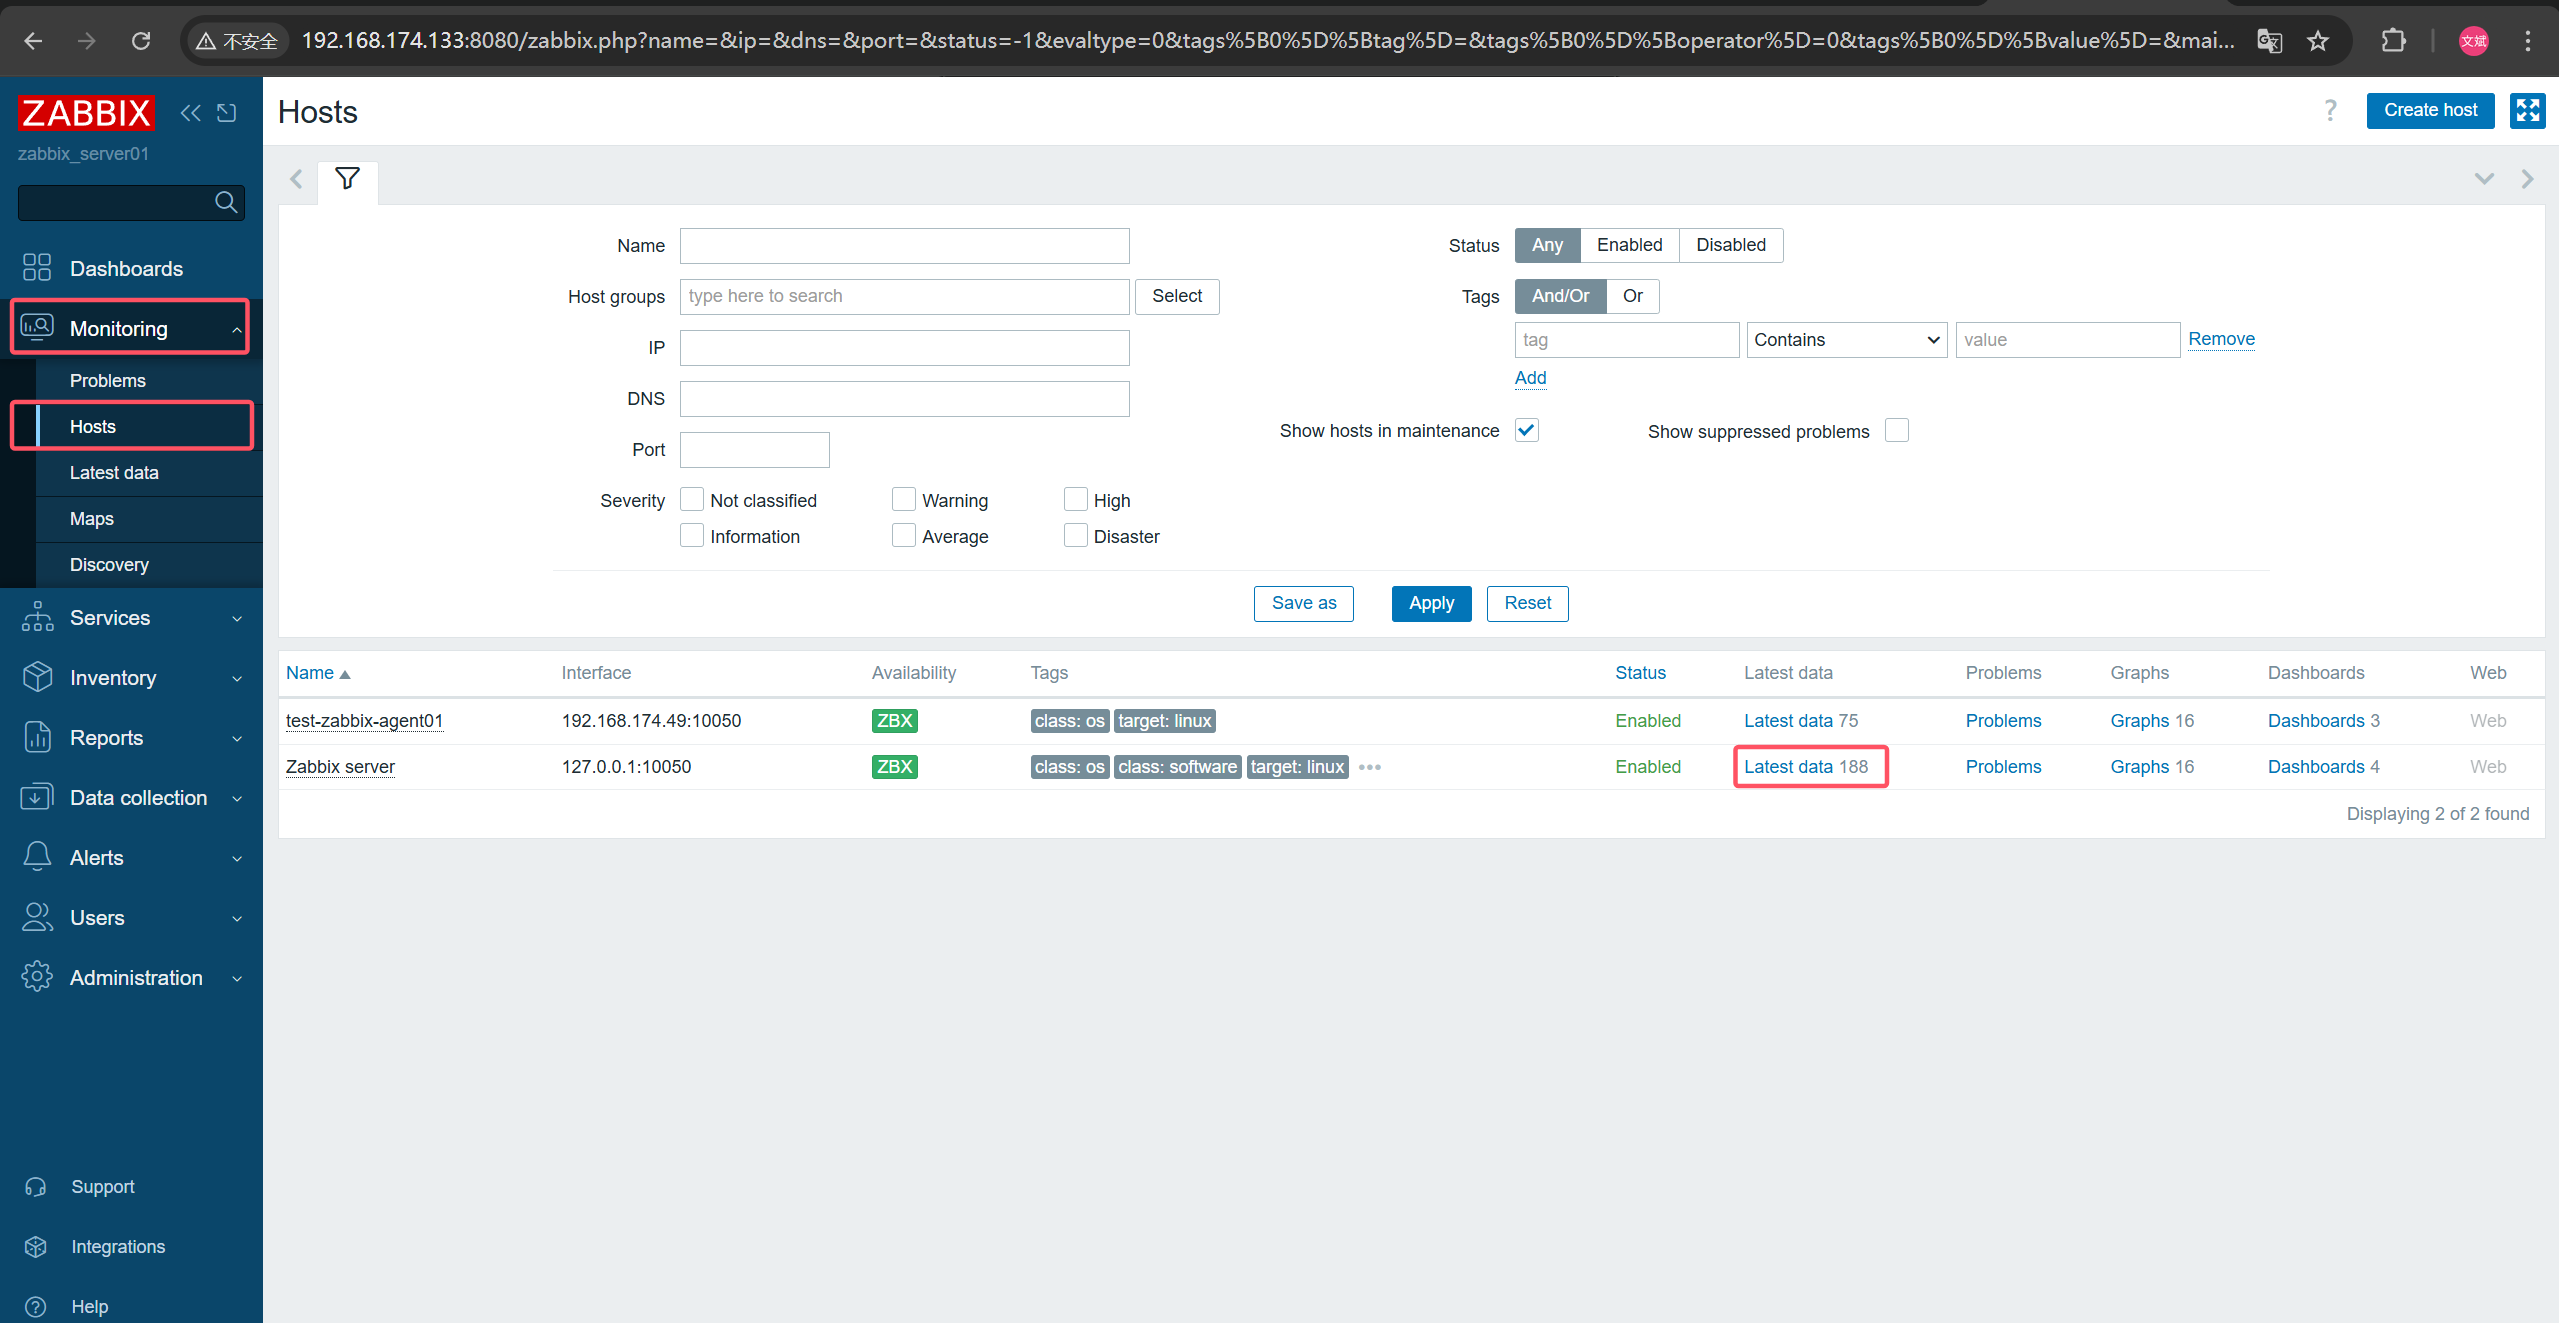The image size is (2559, 1323).
Task: Go to previous filter tab arrow
Action: coord(296,179)
